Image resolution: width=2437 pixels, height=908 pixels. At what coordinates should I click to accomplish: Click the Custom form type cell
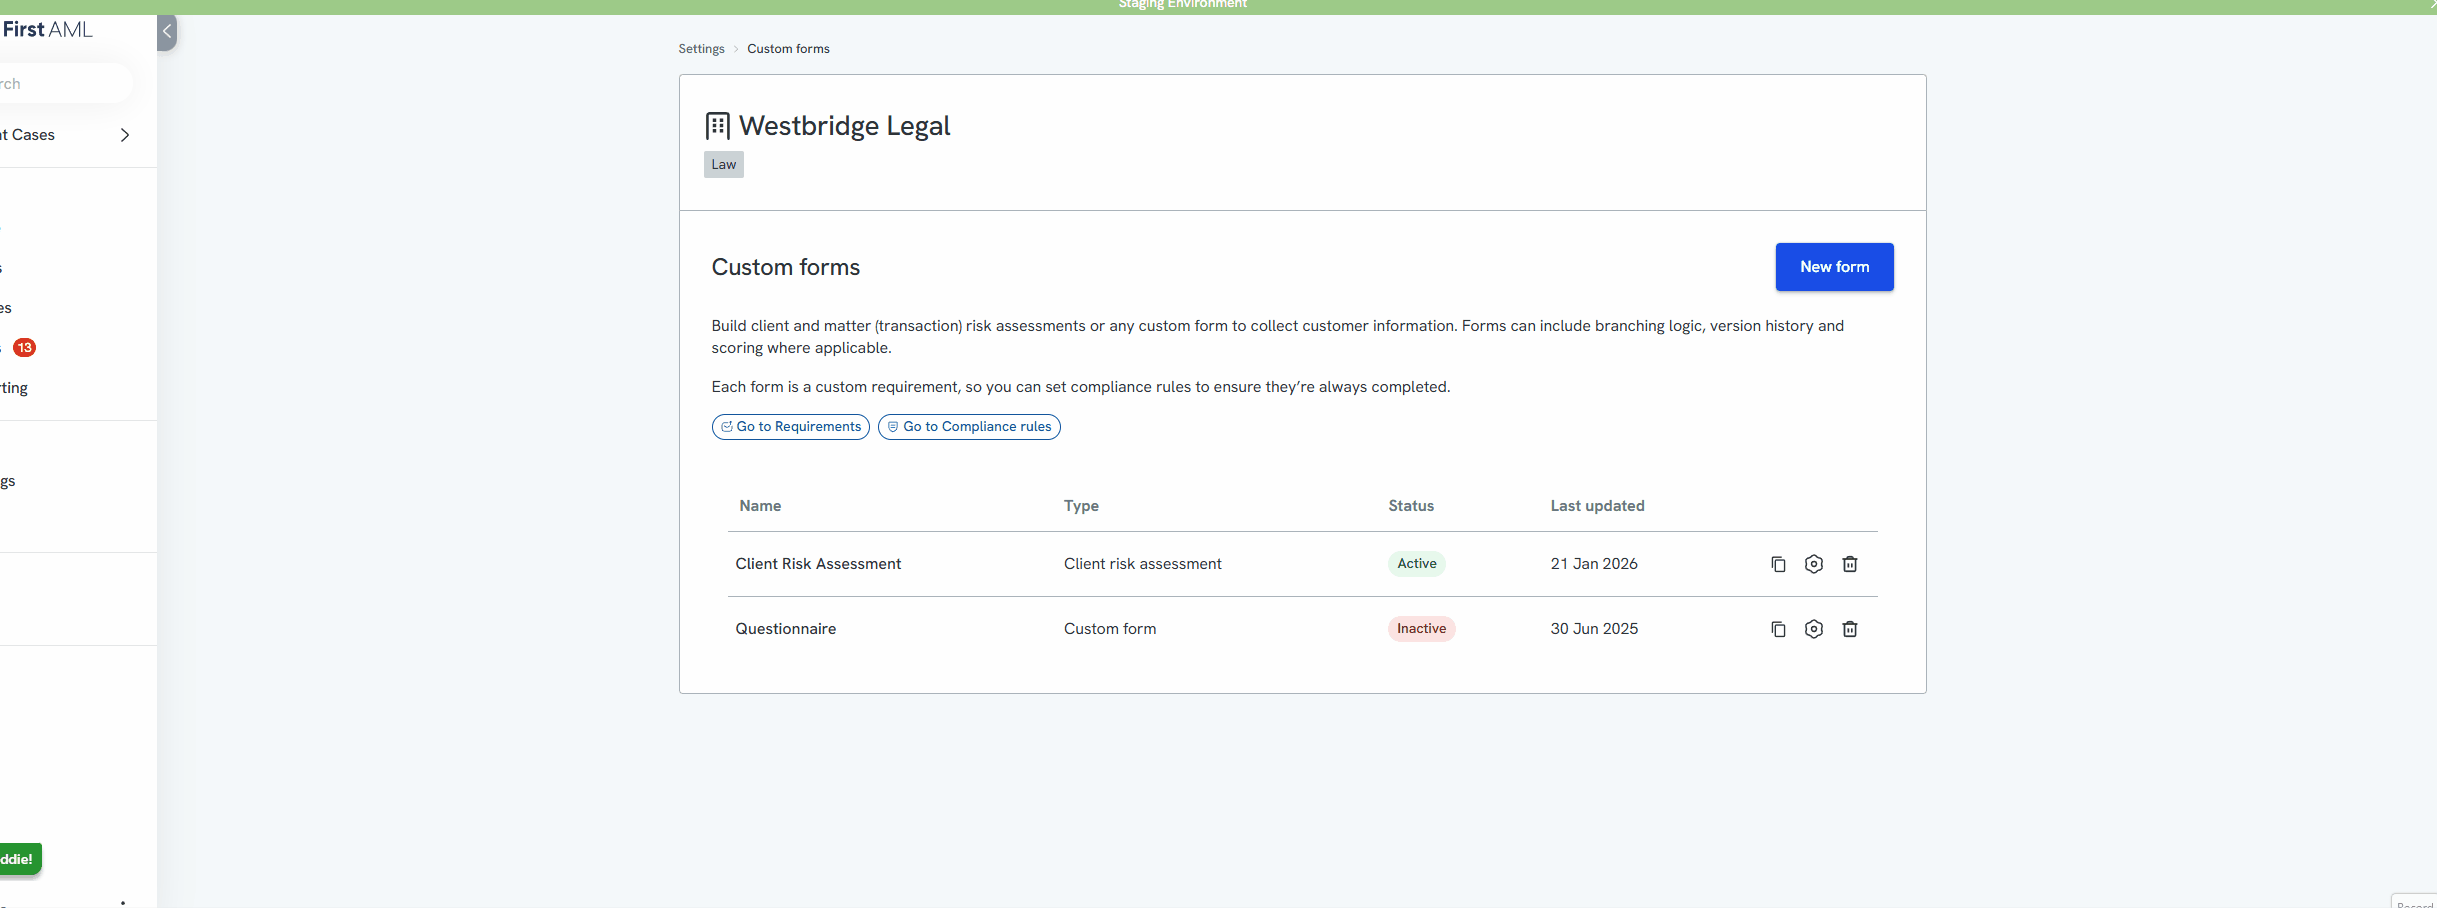tap(1110, 629)
